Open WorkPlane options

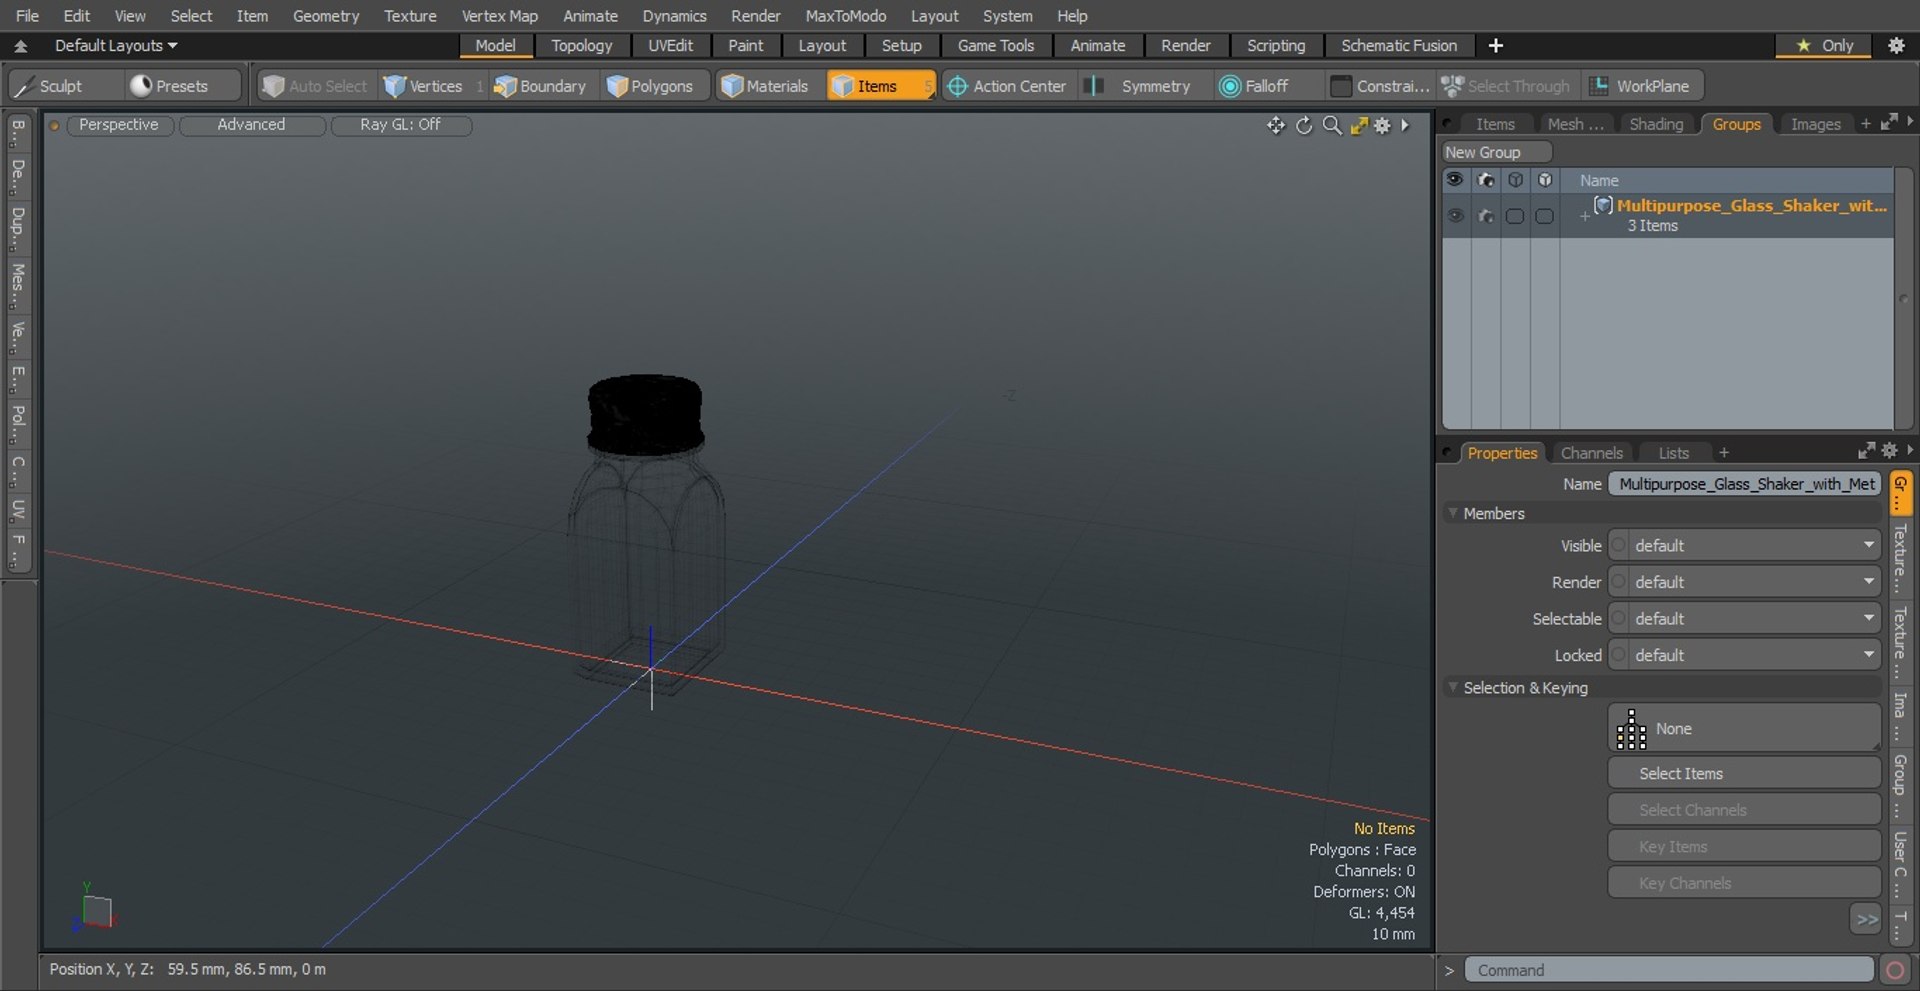coord(1642,86)
